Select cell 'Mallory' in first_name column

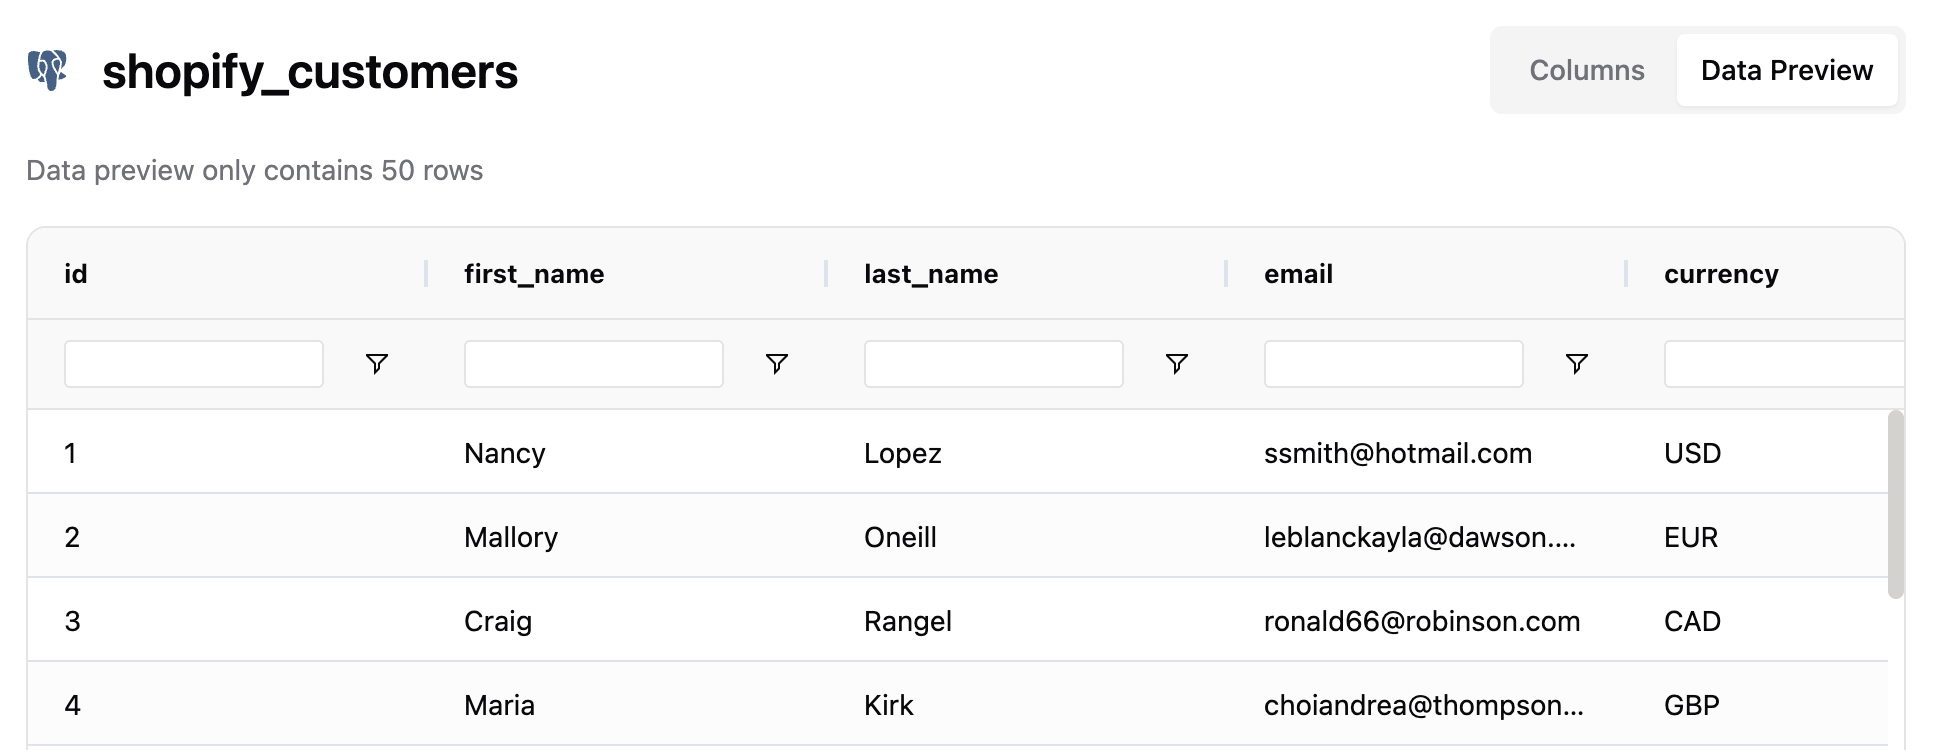(511, 537)
